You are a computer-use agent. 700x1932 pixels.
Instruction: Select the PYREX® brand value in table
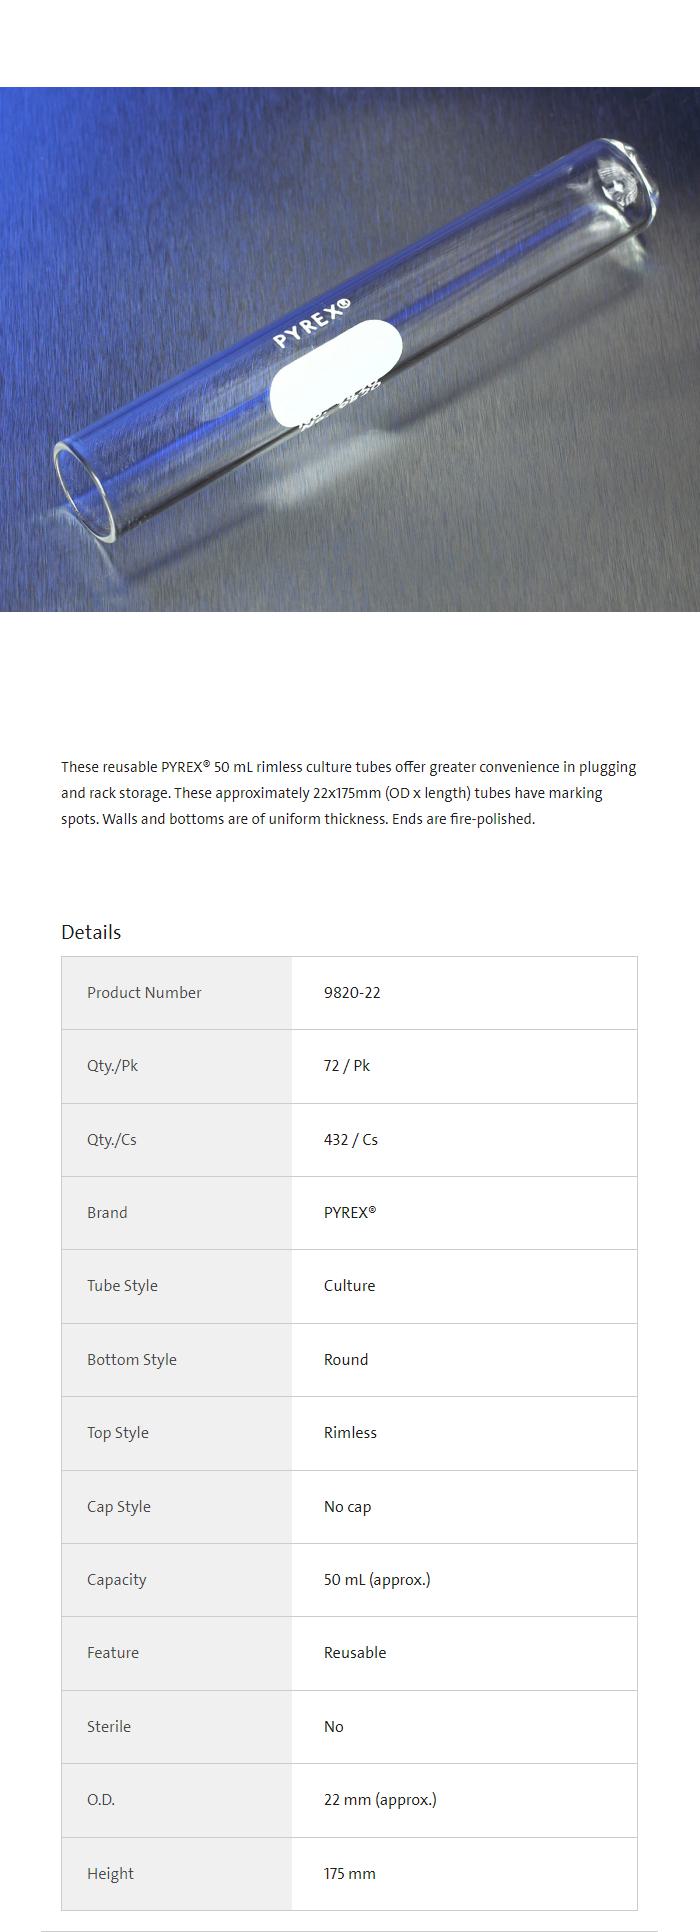pos(350,1213)
